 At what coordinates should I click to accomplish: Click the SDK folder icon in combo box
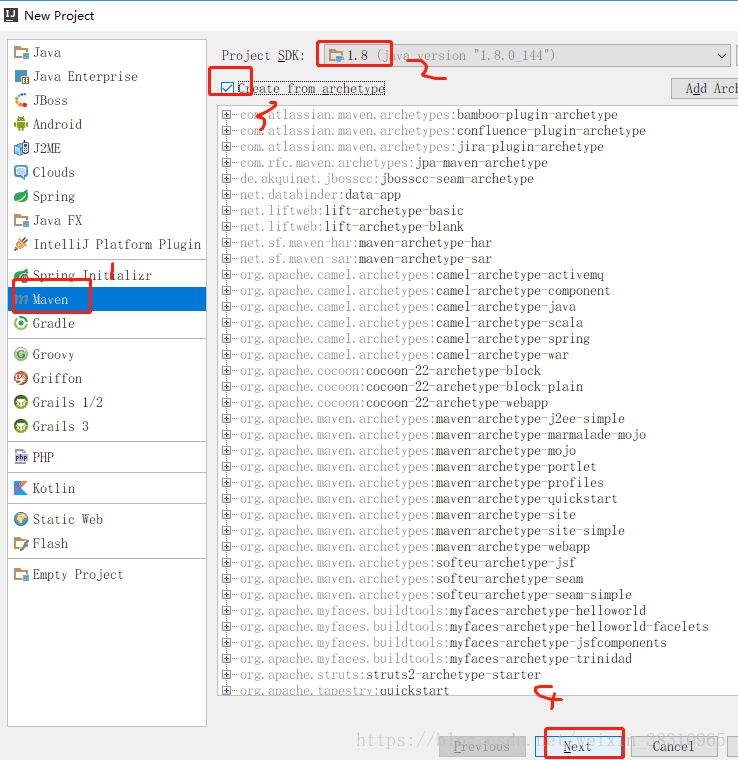click(336, 56)
